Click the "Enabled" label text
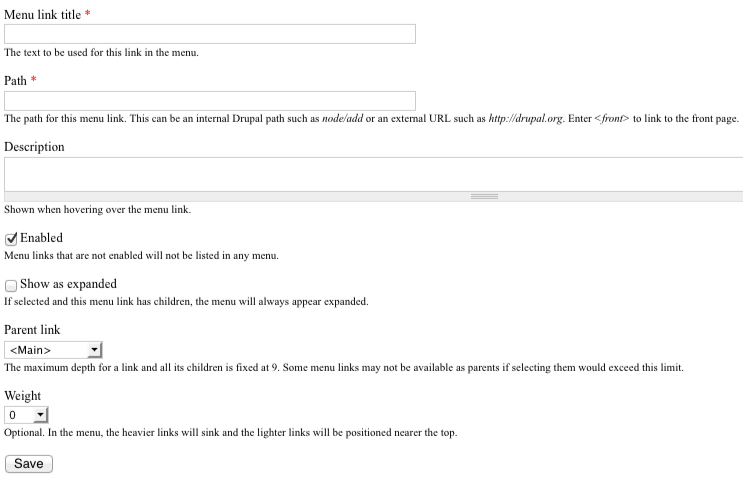Viewport: 743px width, 480px height. 41,238
